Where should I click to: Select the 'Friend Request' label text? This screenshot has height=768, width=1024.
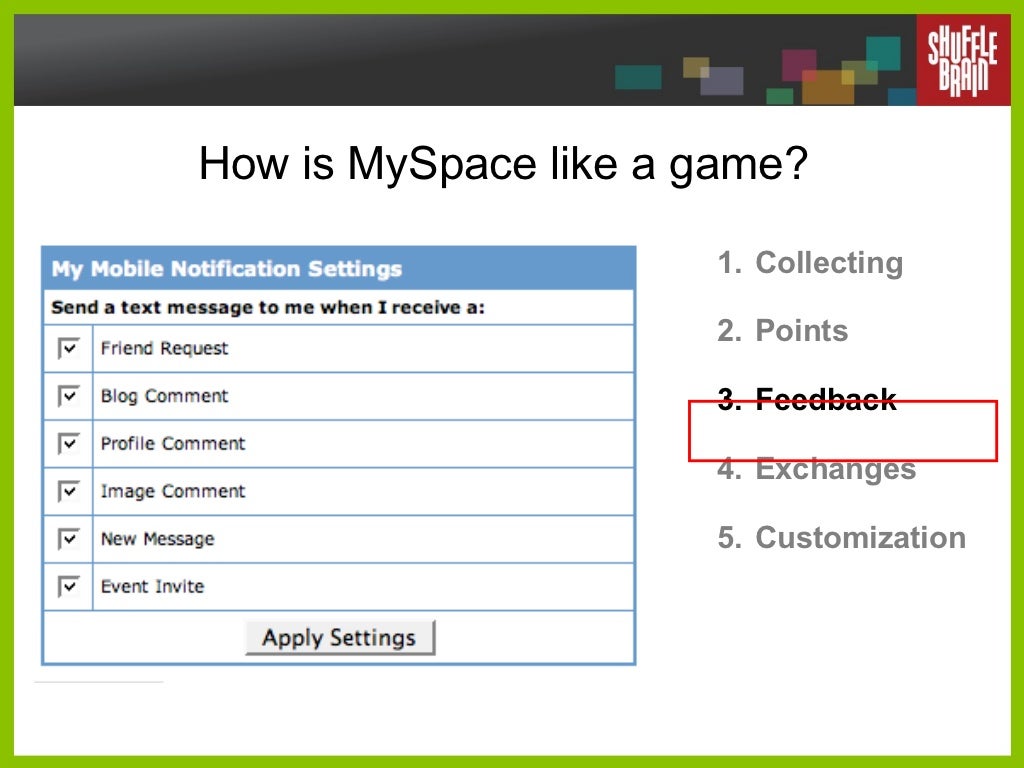[x=164, y=348]
